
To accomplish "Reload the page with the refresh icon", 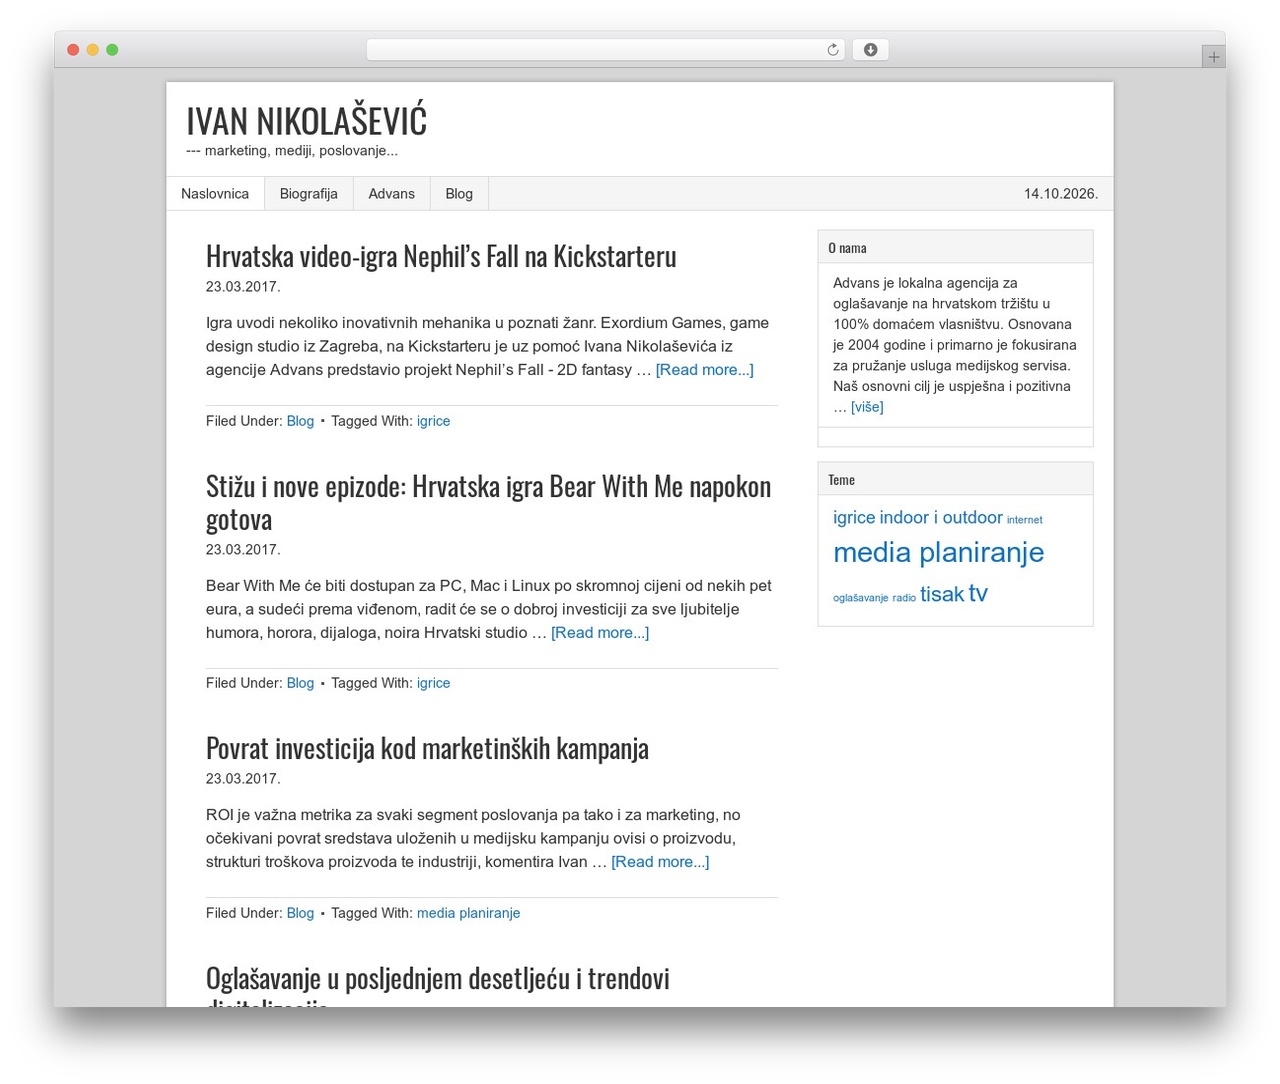I will tap(832, 50).
